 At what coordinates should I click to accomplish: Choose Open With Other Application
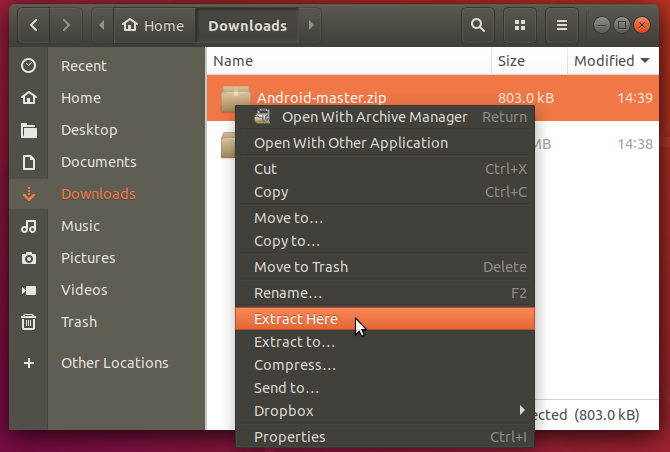[x=385, y=143]
